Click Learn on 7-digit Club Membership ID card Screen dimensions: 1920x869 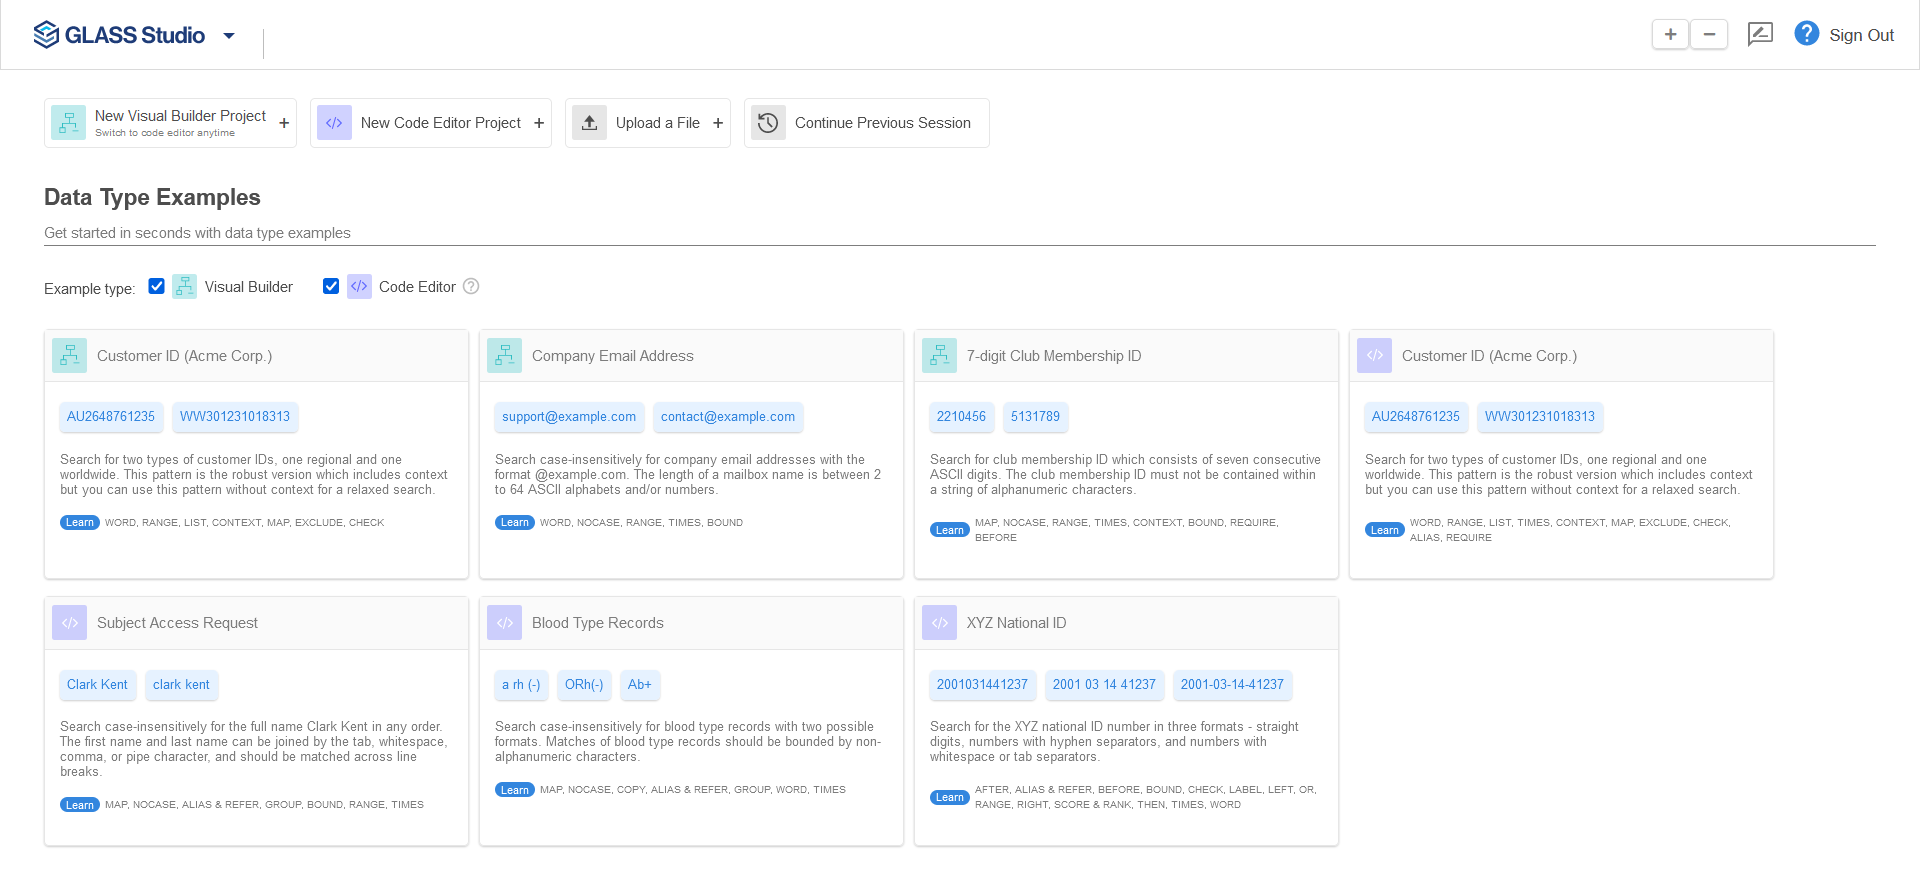click(949, 530)
